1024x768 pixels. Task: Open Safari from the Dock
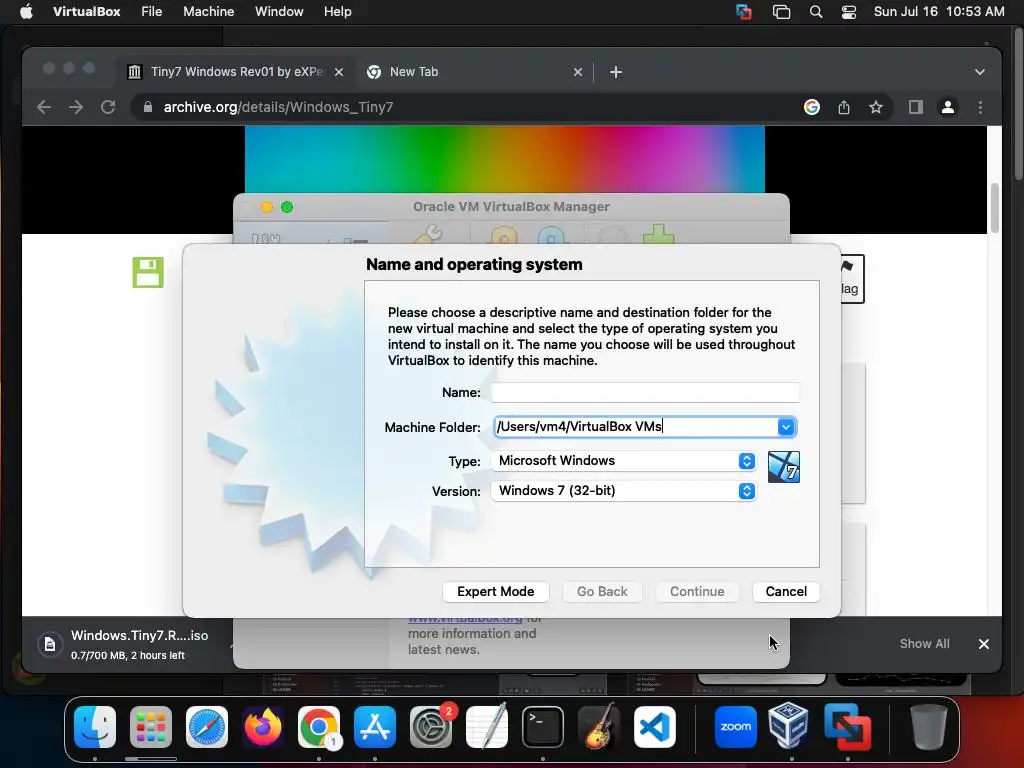[x=207, y=727]
